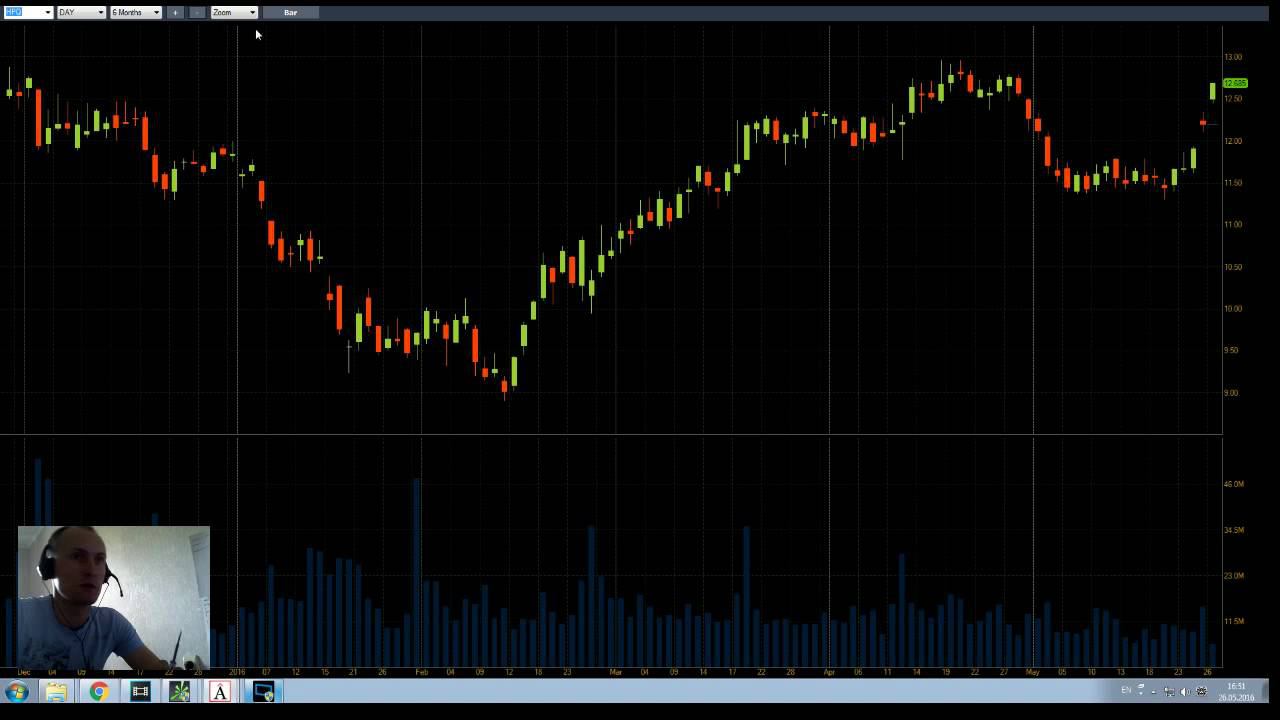This screenshot has height=720, width=1280.
Task: Open the green starburst app in taskbar
Action: [x=179, y=692]
